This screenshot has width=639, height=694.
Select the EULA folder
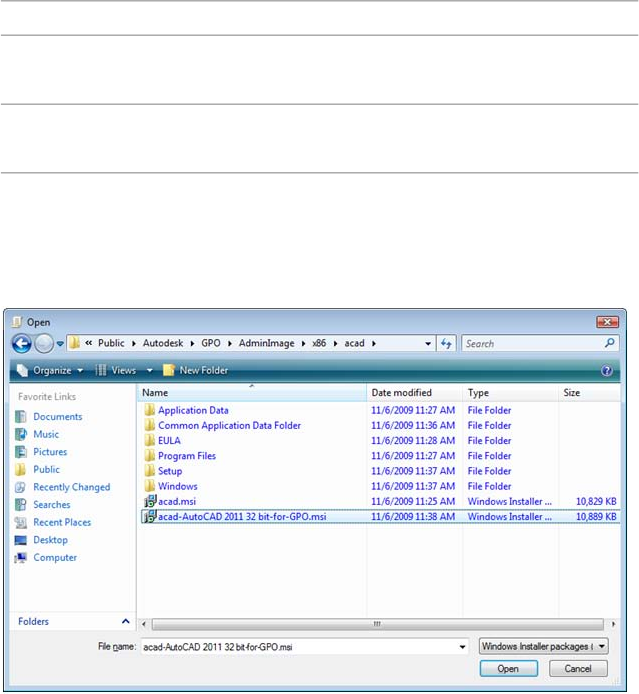point(169,440)
